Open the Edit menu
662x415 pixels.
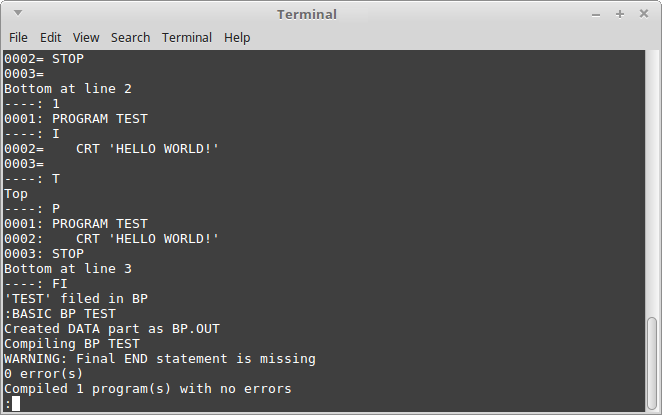coord(51,38)
